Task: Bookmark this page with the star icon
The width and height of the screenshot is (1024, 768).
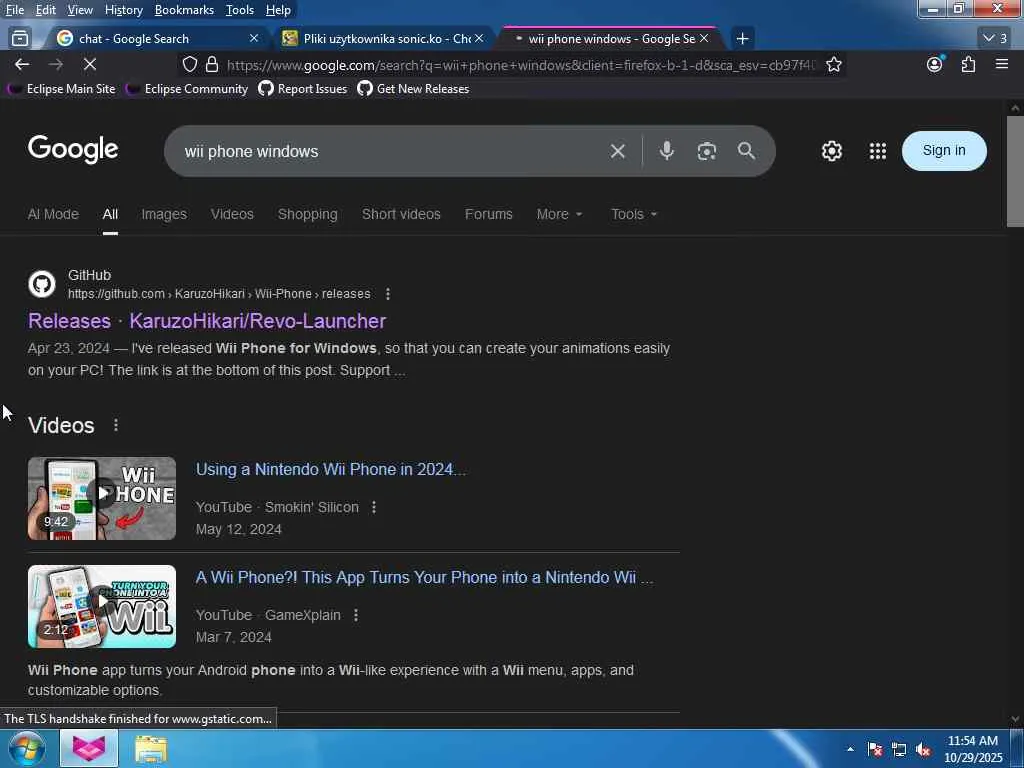Action: pyautogui.click(x=833, y=64)
